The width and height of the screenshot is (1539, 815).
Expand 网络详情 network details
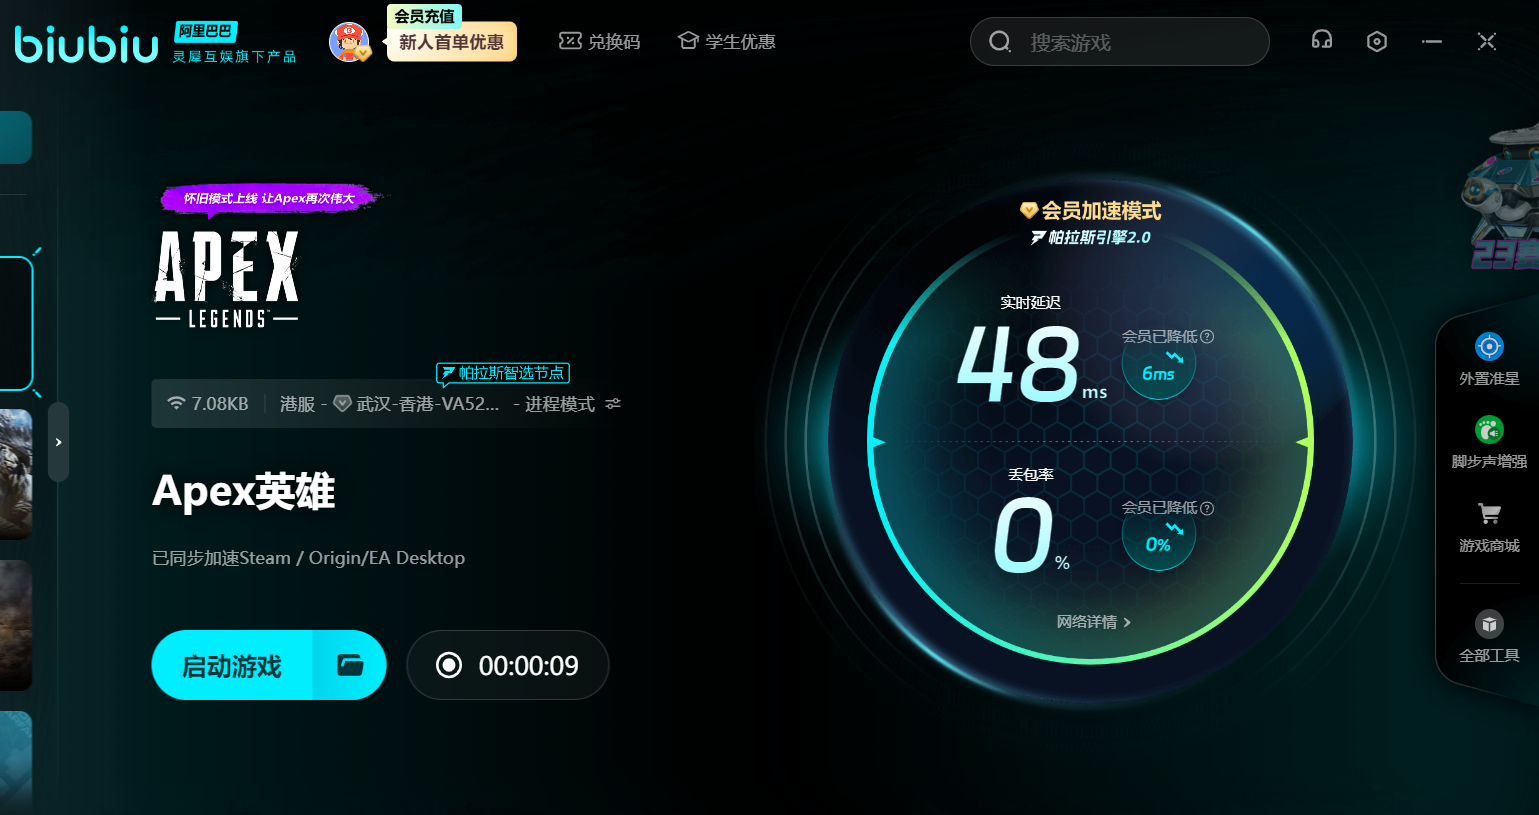1094,622
